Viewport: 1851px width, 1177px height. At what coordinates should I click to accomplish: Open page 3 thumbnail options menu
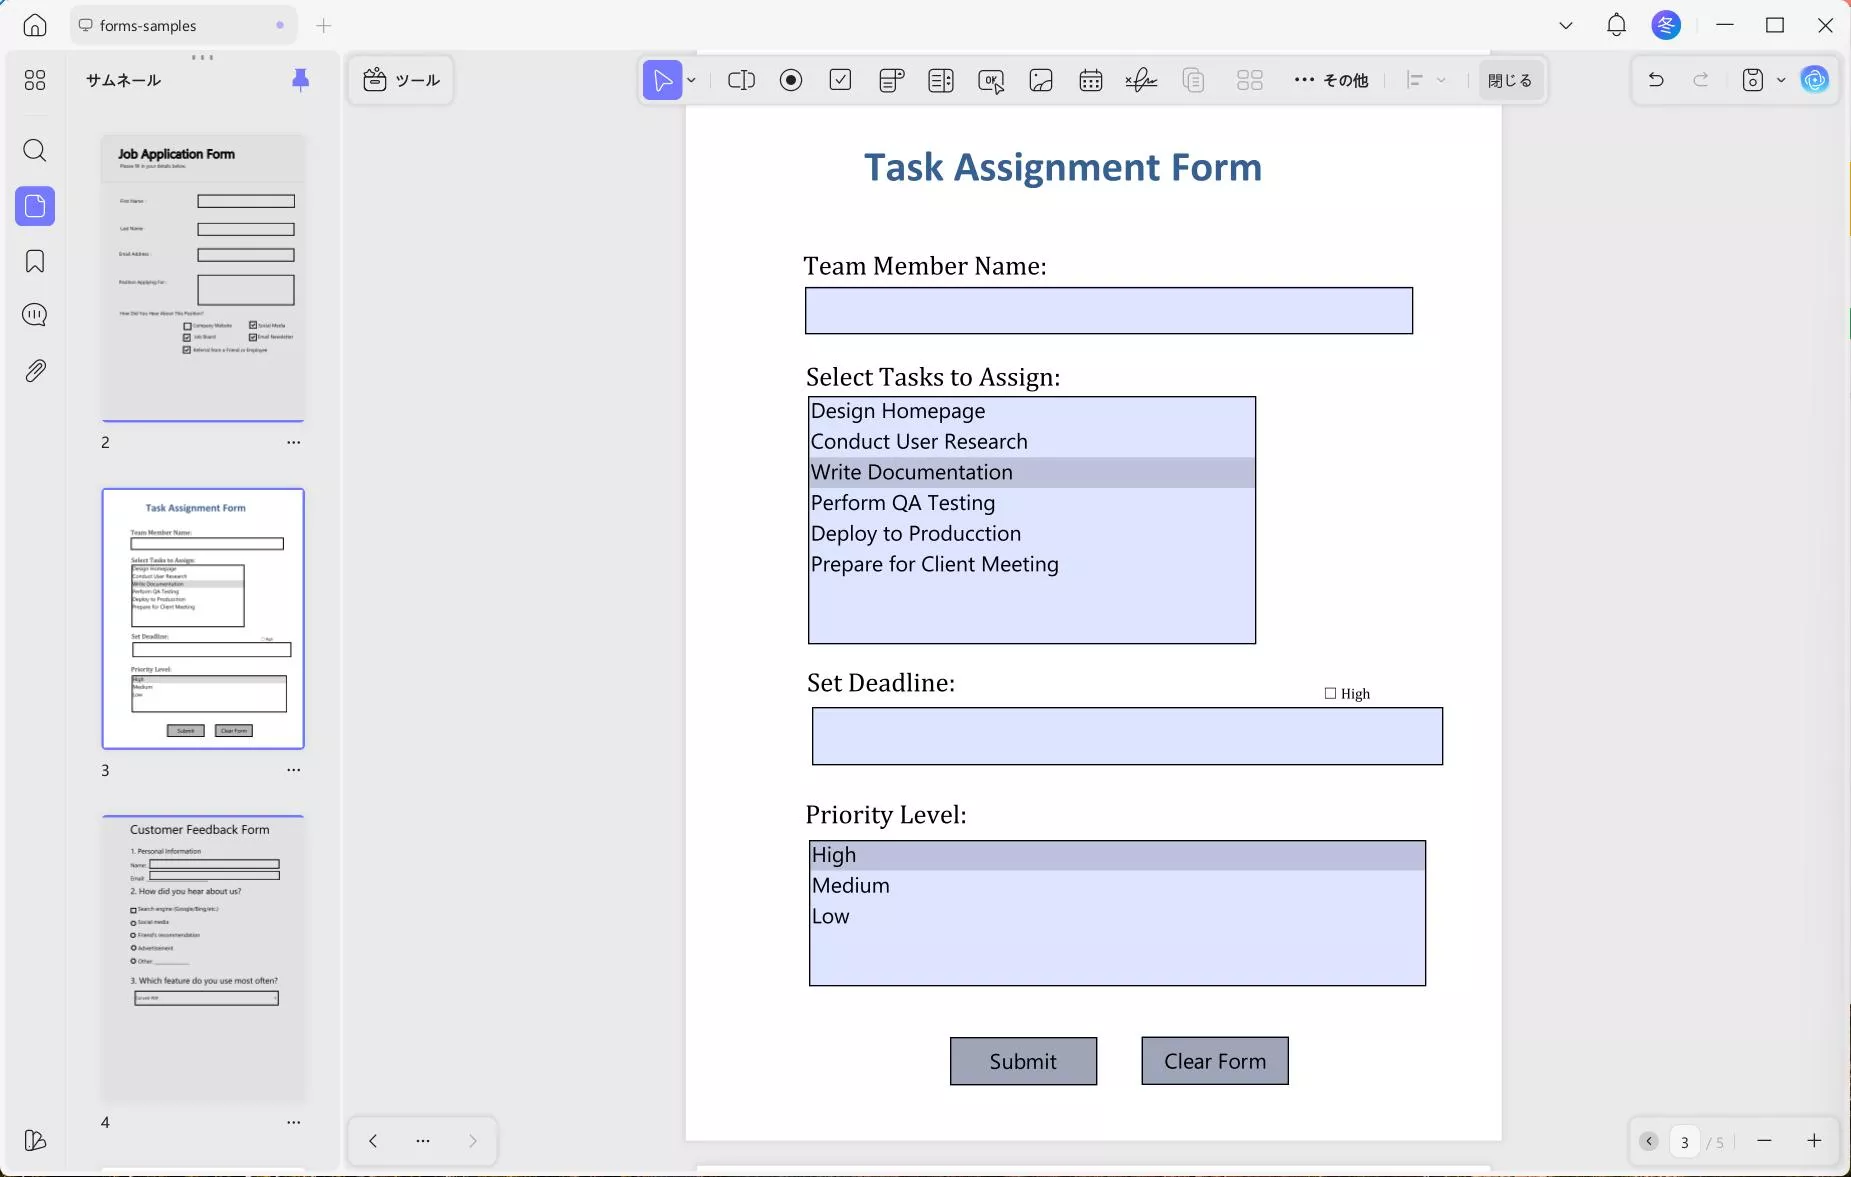(x=293, y=770)
